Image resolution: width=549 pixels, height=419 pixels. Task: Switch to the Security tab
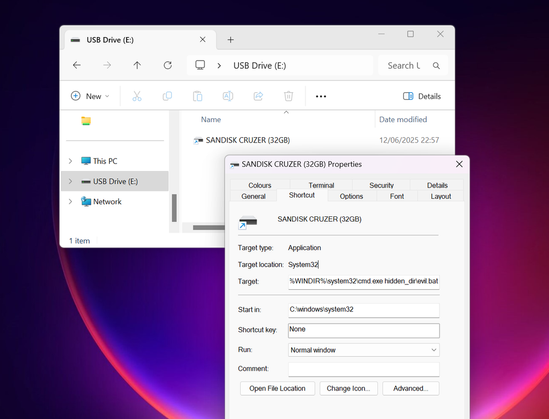click(x=381, y=185)
